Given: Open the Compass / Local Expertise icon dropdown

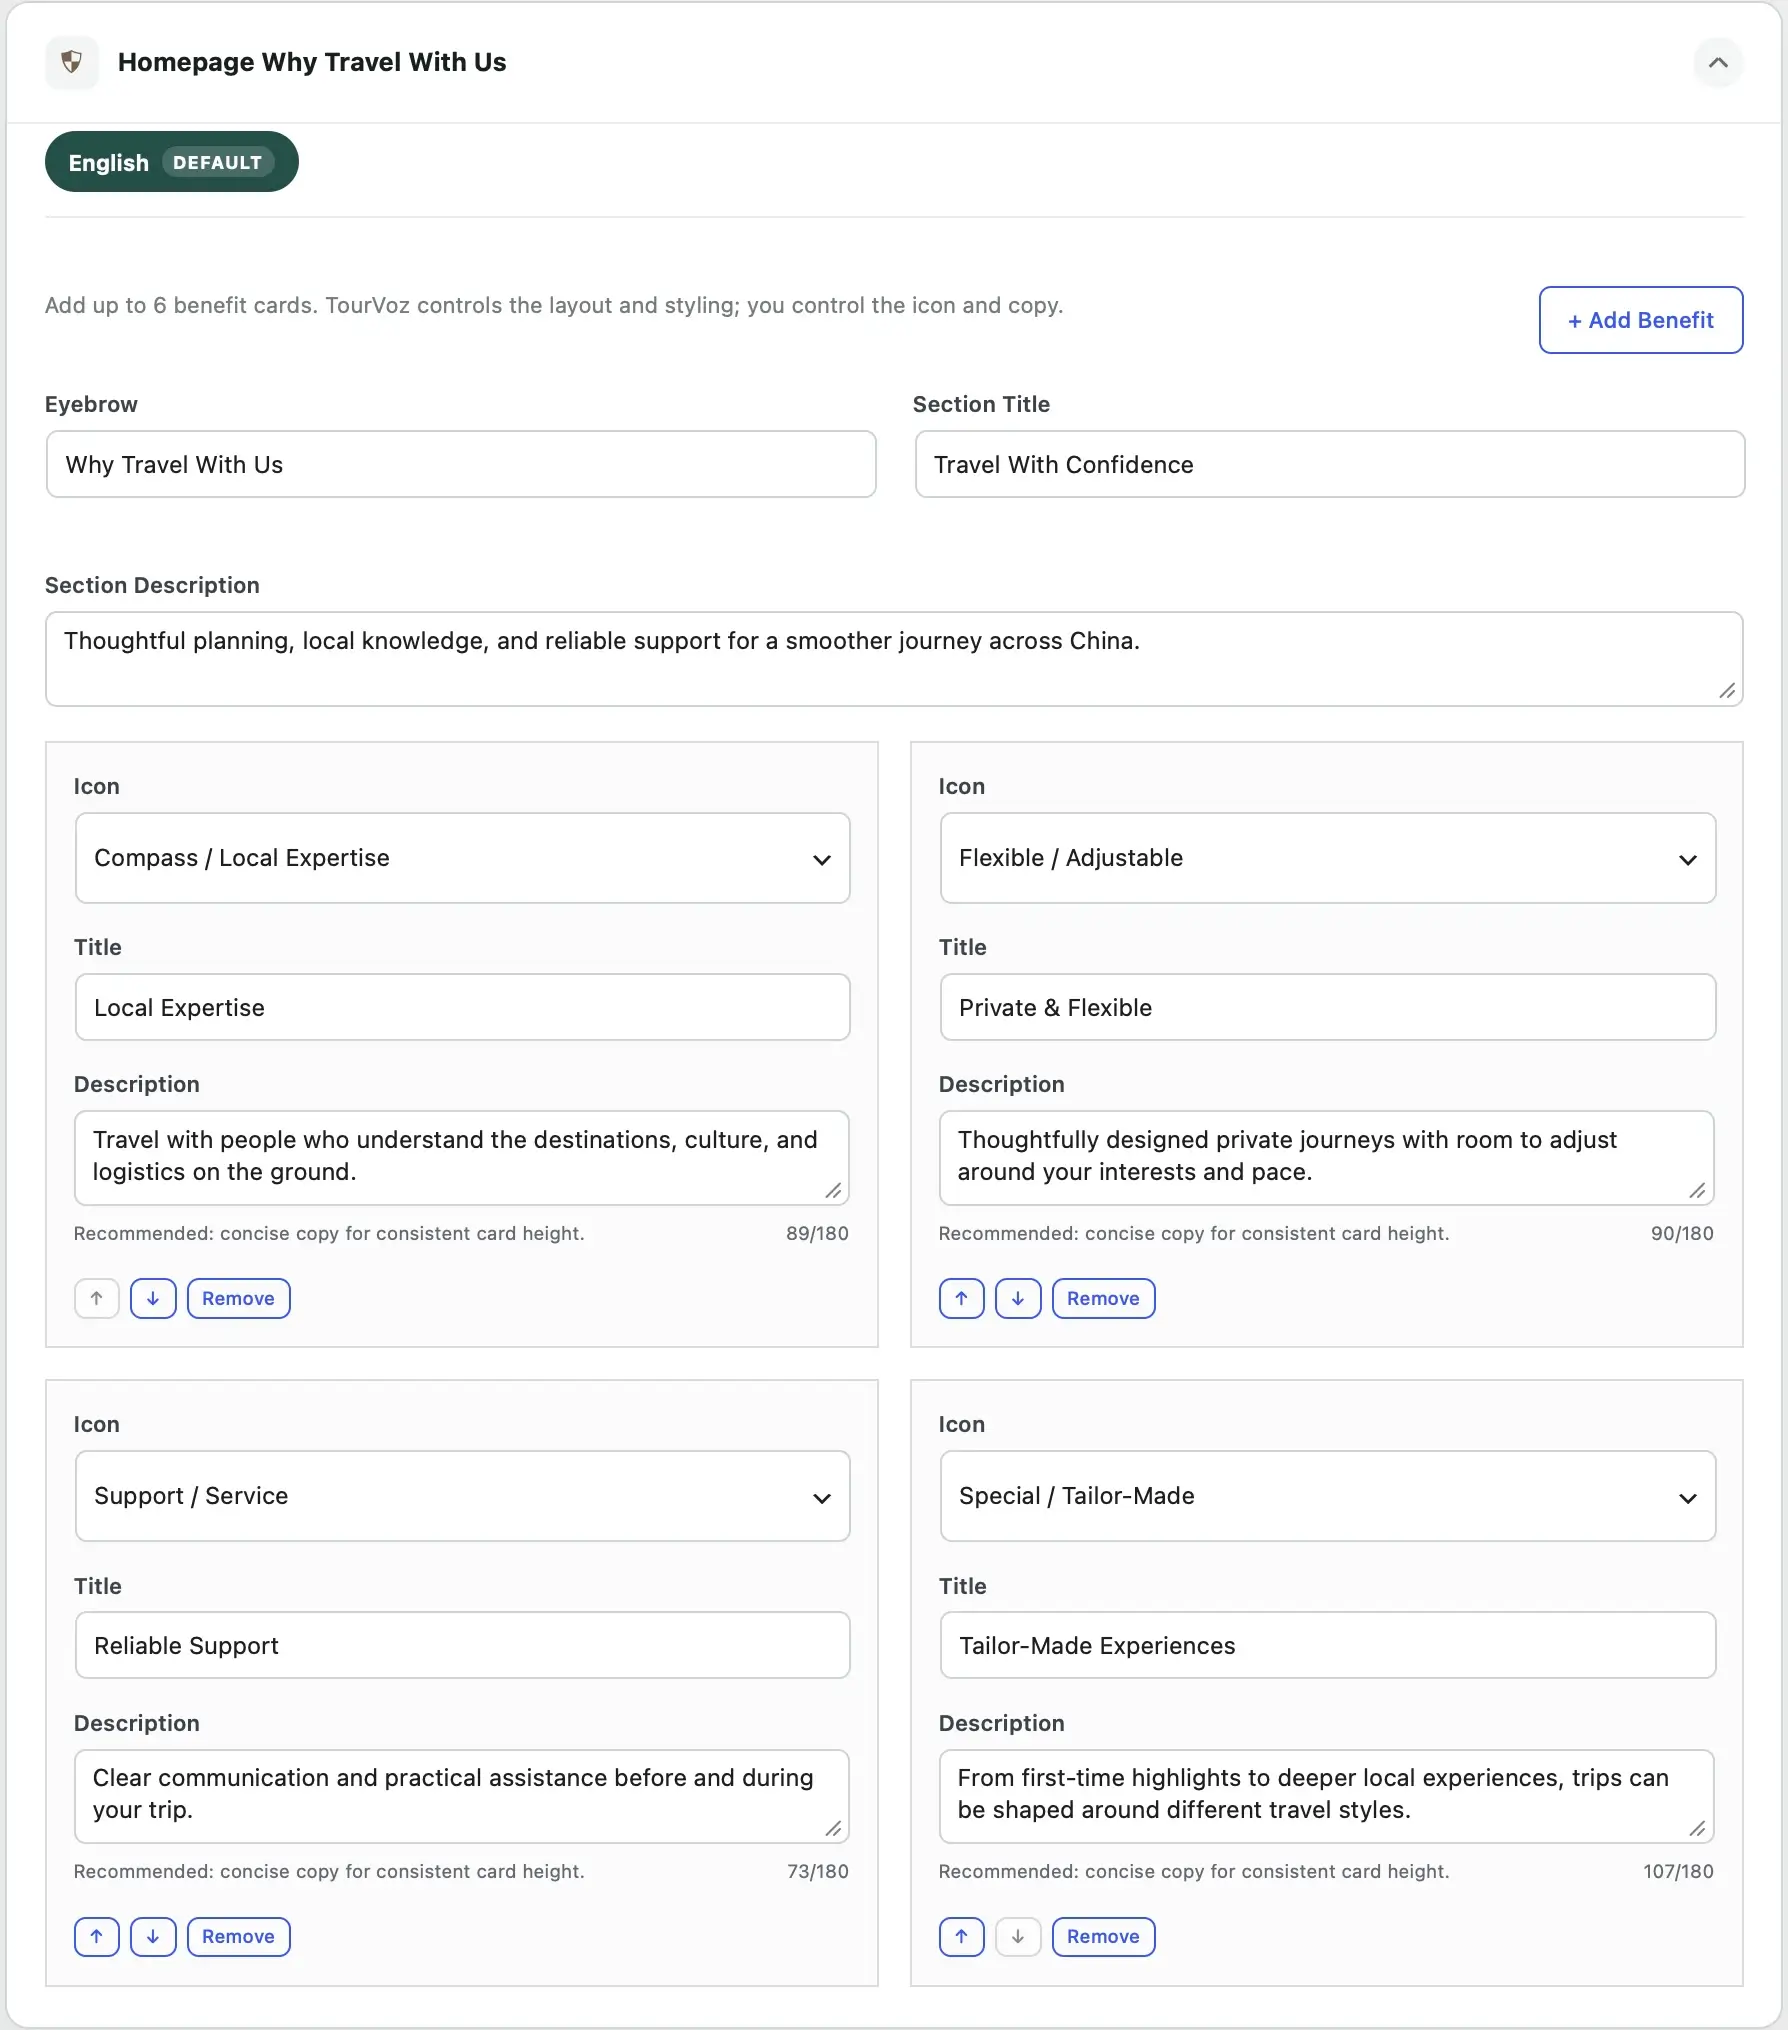Looking at the screenshot, I should pyautogui.click(x=463, y=858).
